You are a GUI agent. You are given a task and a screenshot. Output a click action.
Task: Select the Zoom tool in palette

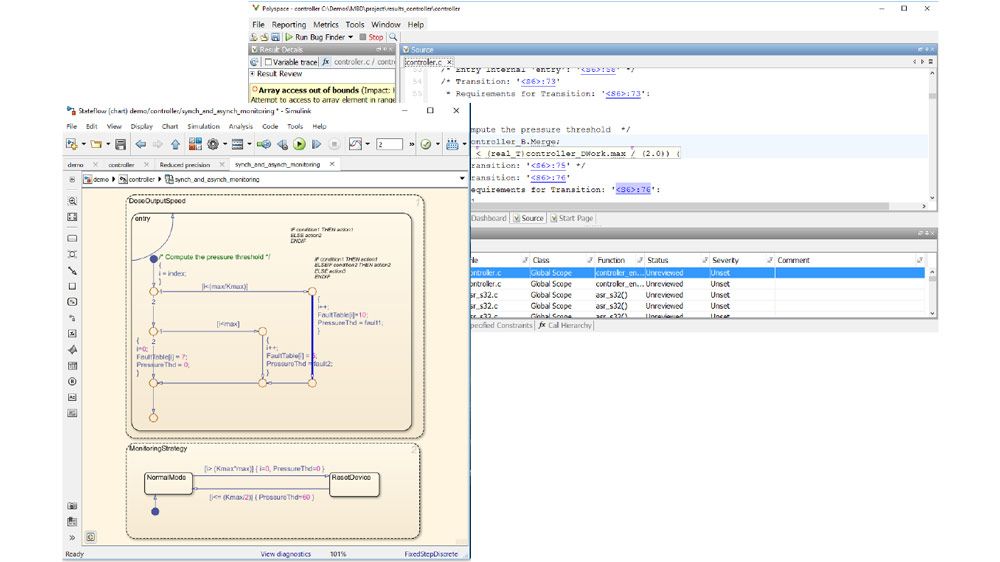tap(72, 201)
